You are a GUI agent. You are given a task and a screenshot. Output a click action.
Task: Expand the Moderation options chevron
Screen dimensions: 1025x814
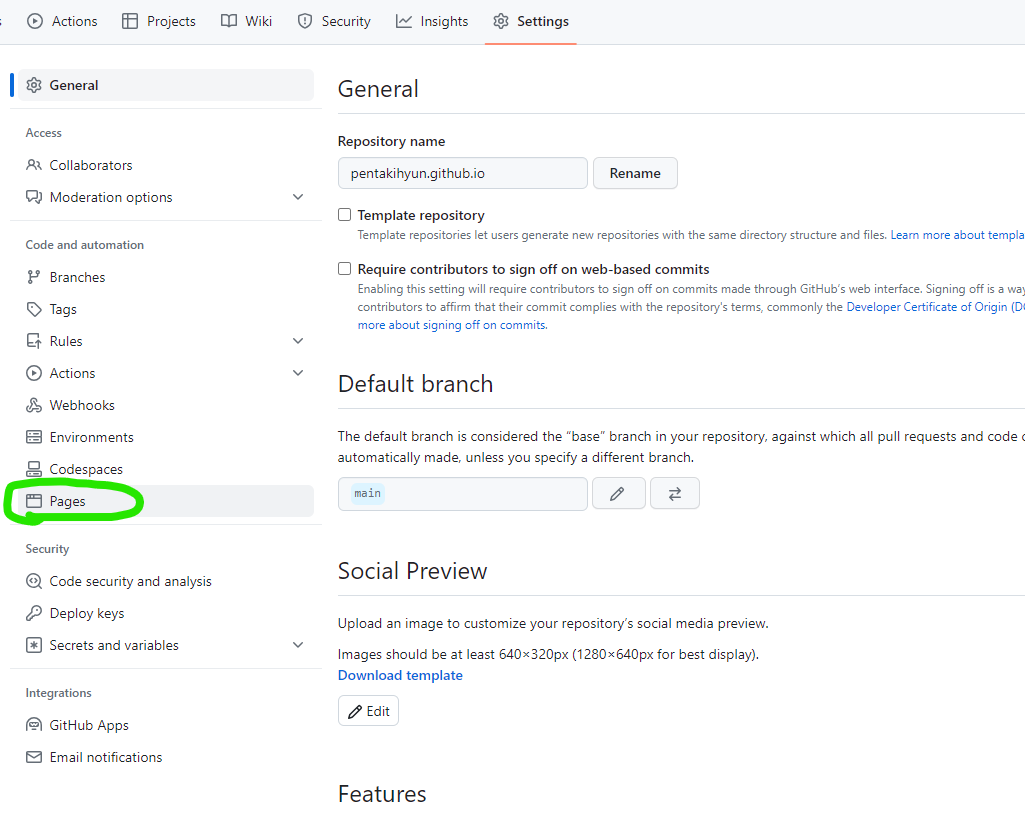[298, 197]
